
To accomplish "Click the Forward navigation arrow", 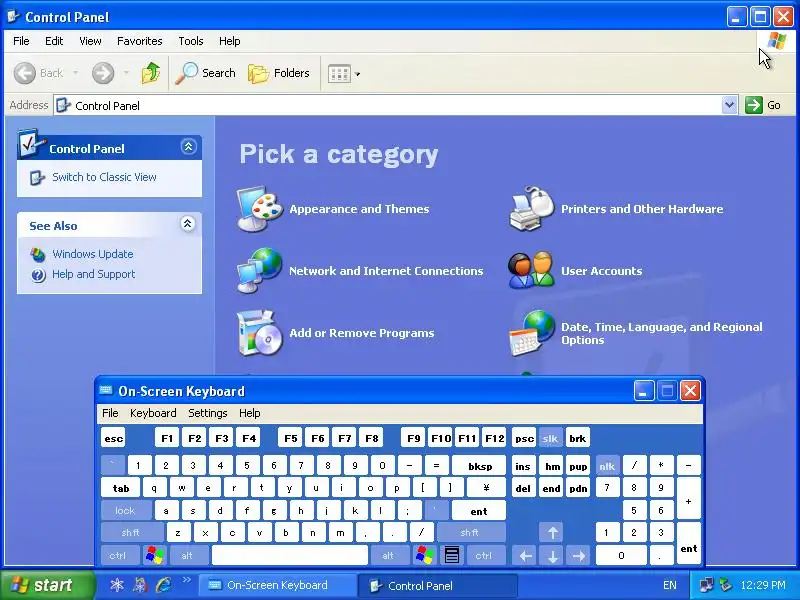I will tap(103, 73).
